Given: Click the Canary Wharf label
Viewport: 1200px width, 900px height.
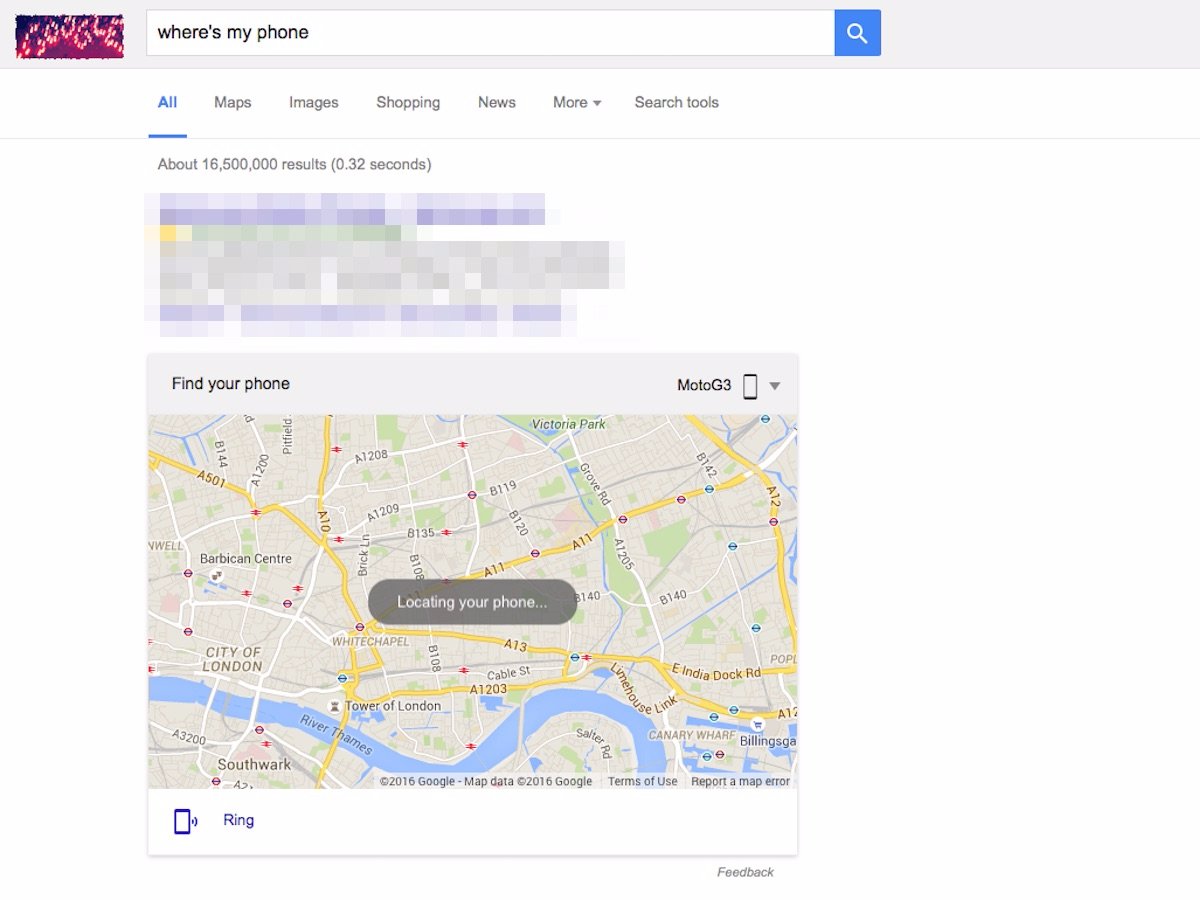Looking at the screenshot, I should pyautogui.click(x=692, y=736).
